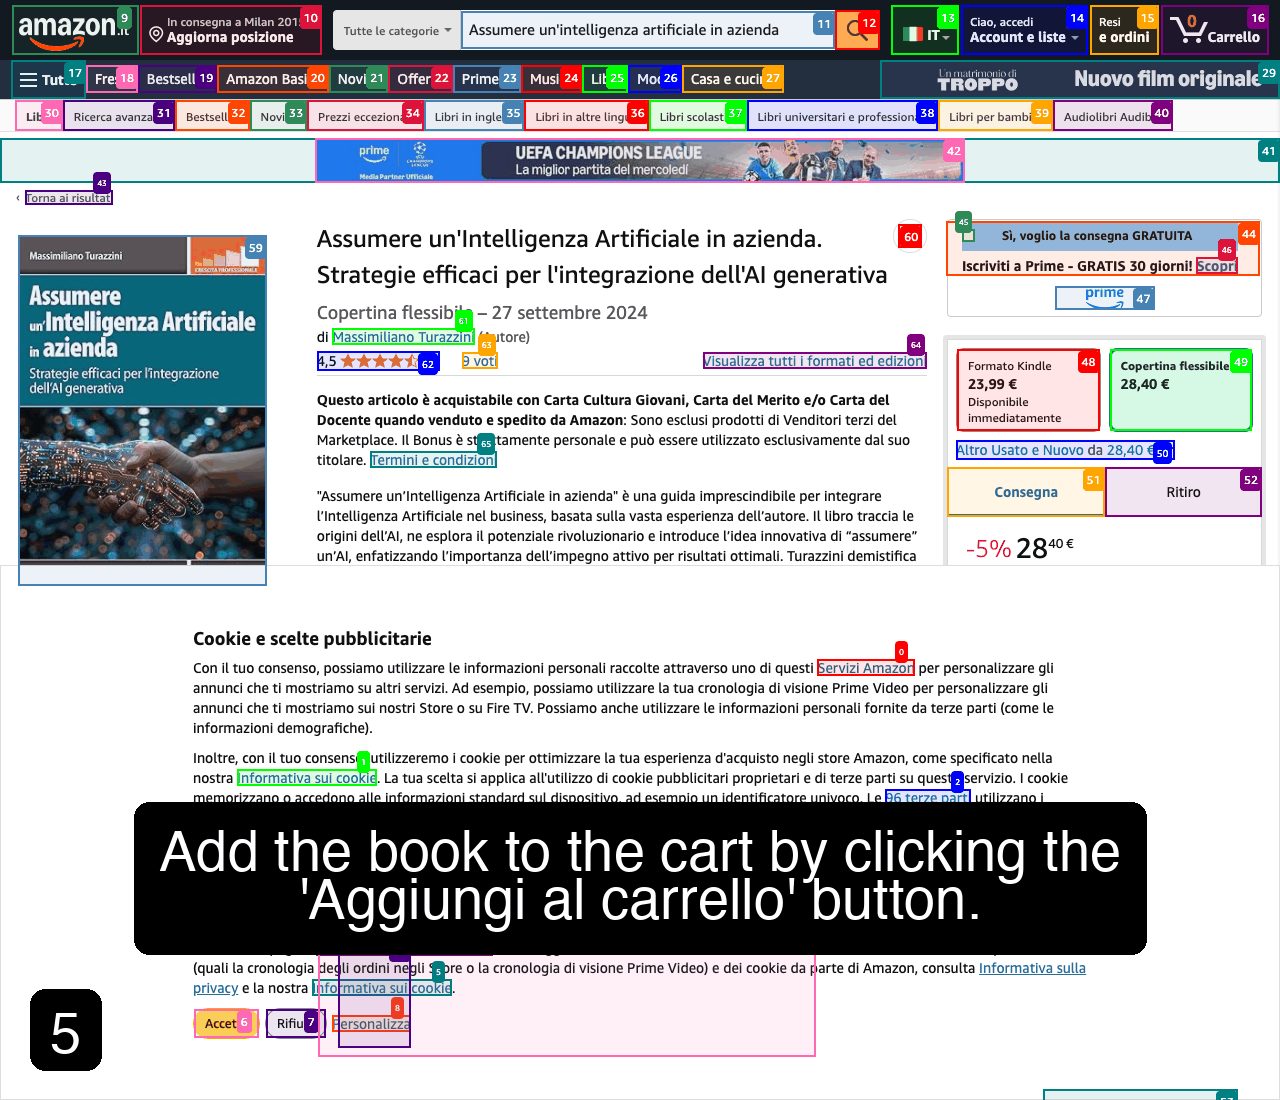Submit search with the magnifier button

pos(857,31)
